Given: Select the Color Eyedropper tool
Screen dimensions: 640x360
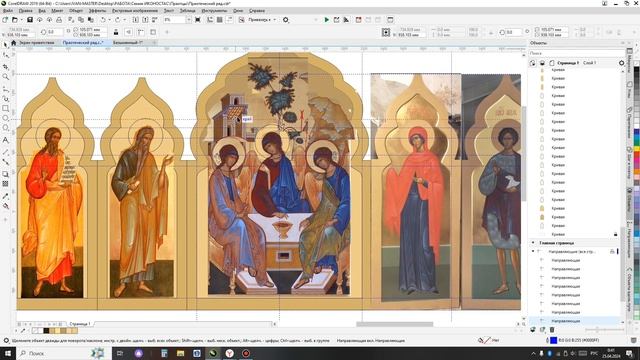Looking at the screenshot, I should (x=5, y=196).
